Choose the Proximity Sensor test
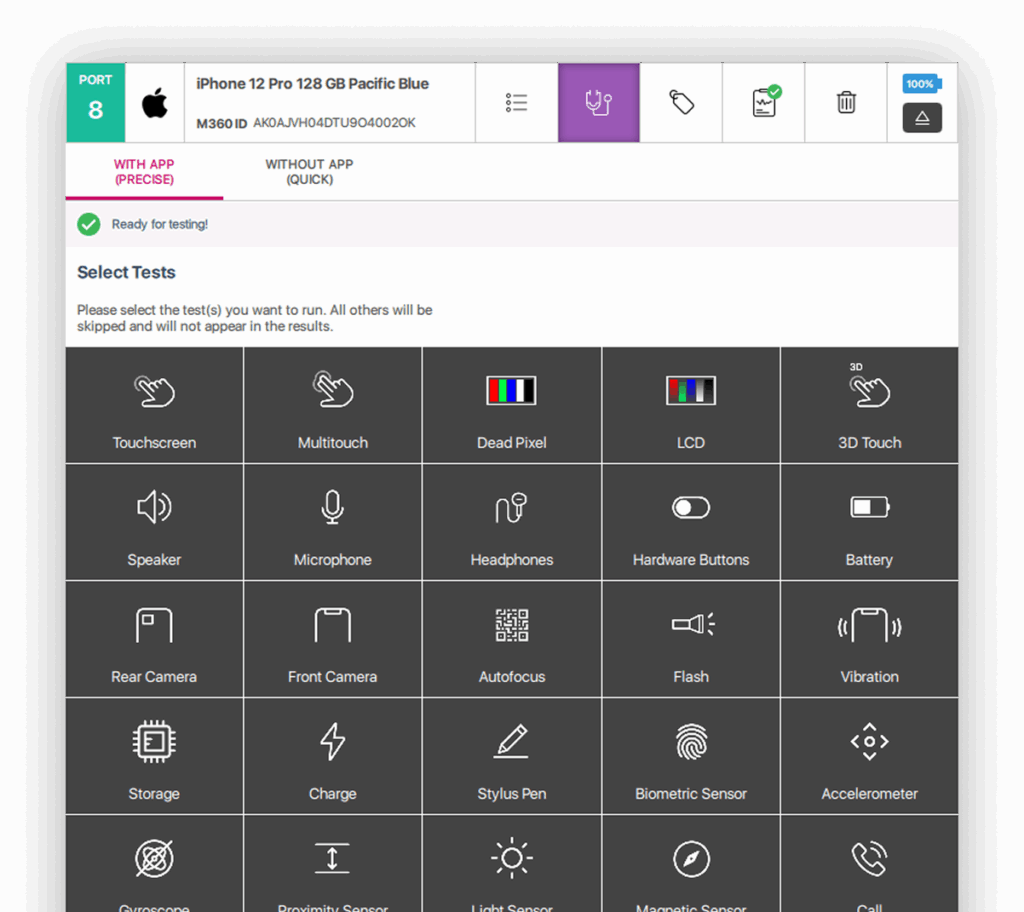 coord(332,864)
